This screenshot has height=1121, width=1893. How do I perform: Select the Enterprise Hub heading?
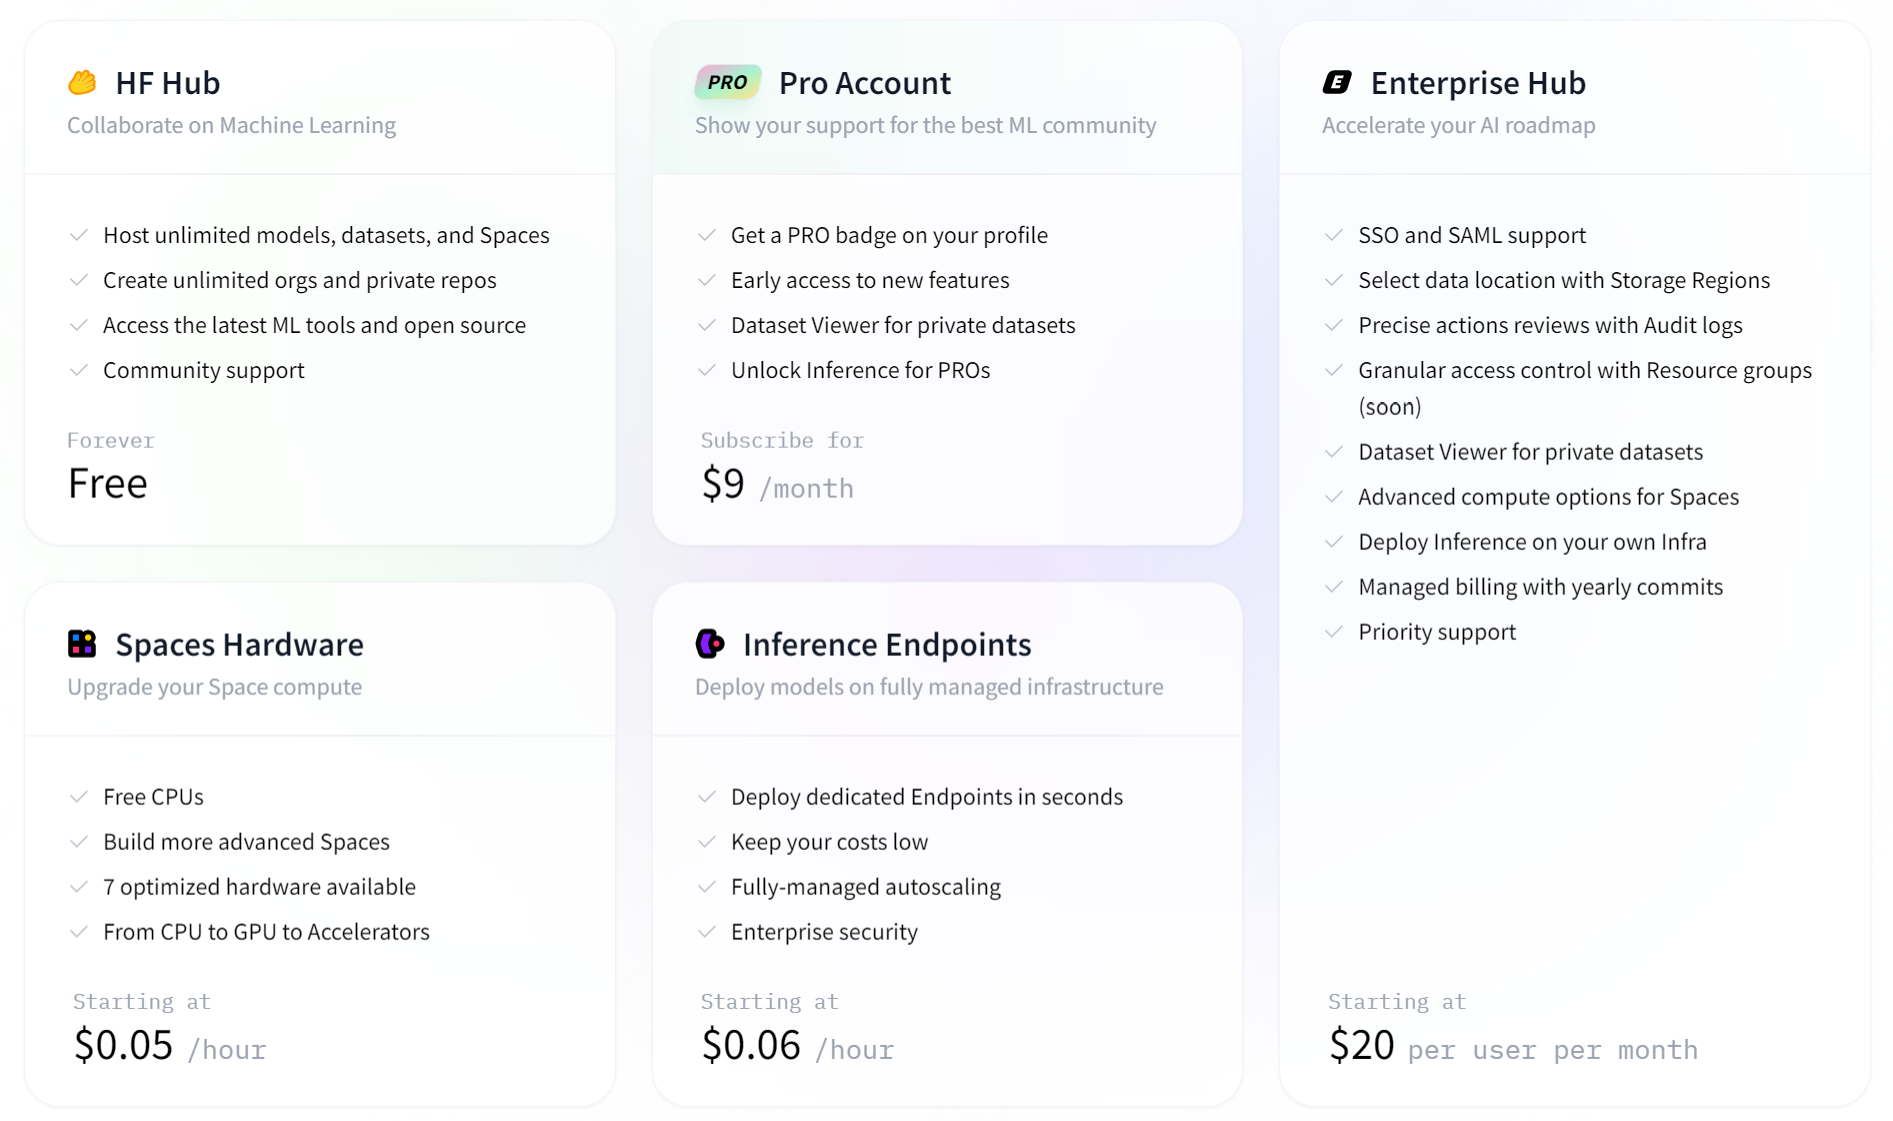pyautogui.click(x=1477, y=83)
